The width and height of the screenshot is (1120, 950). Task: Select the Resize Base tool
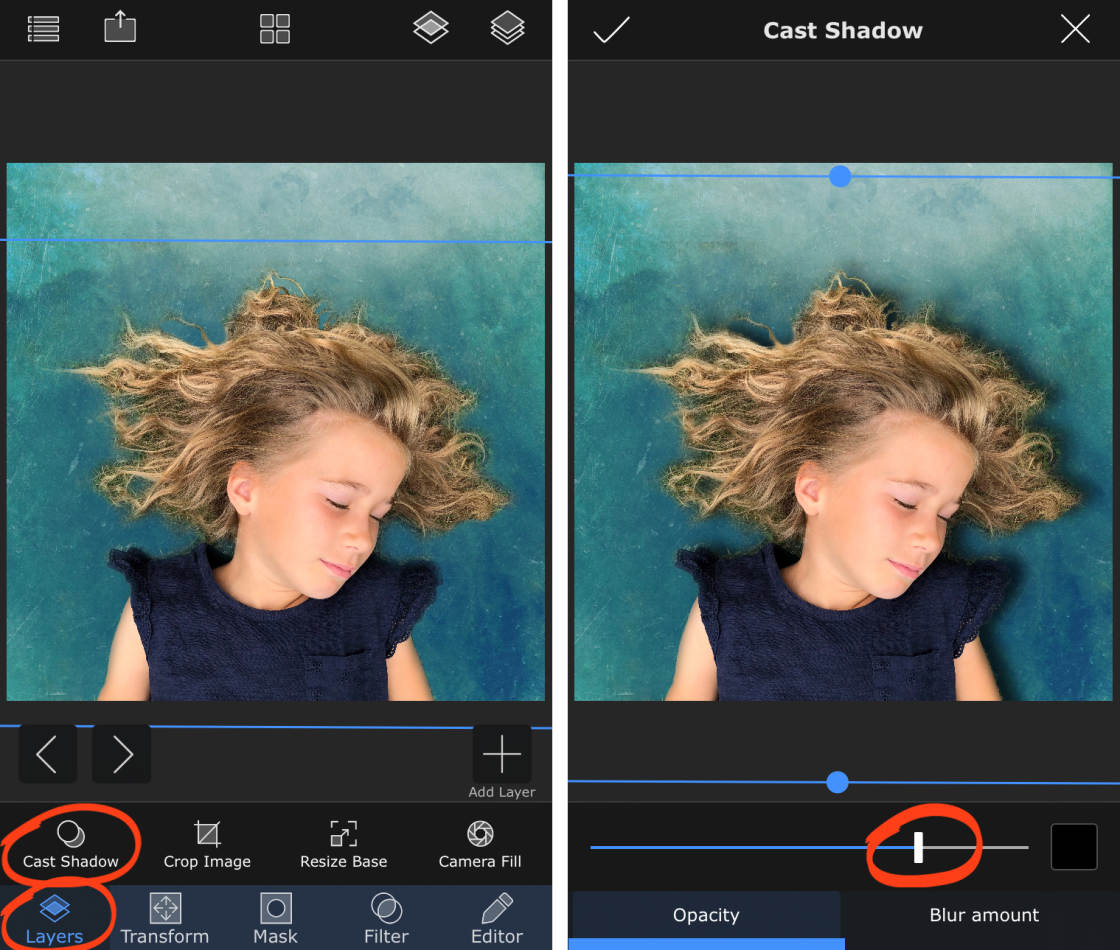coord(343,844)
